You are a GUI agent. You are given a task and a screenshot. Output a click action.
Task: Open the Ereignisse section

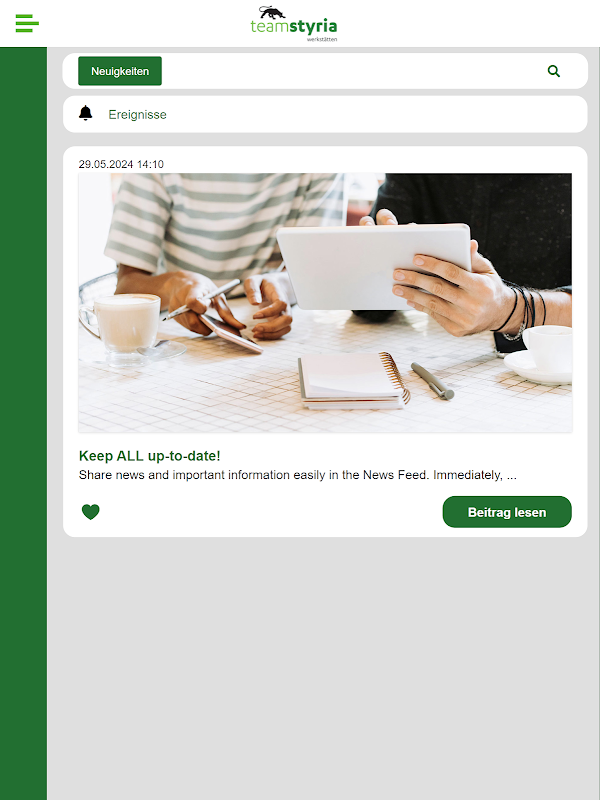tap(137, 114)
